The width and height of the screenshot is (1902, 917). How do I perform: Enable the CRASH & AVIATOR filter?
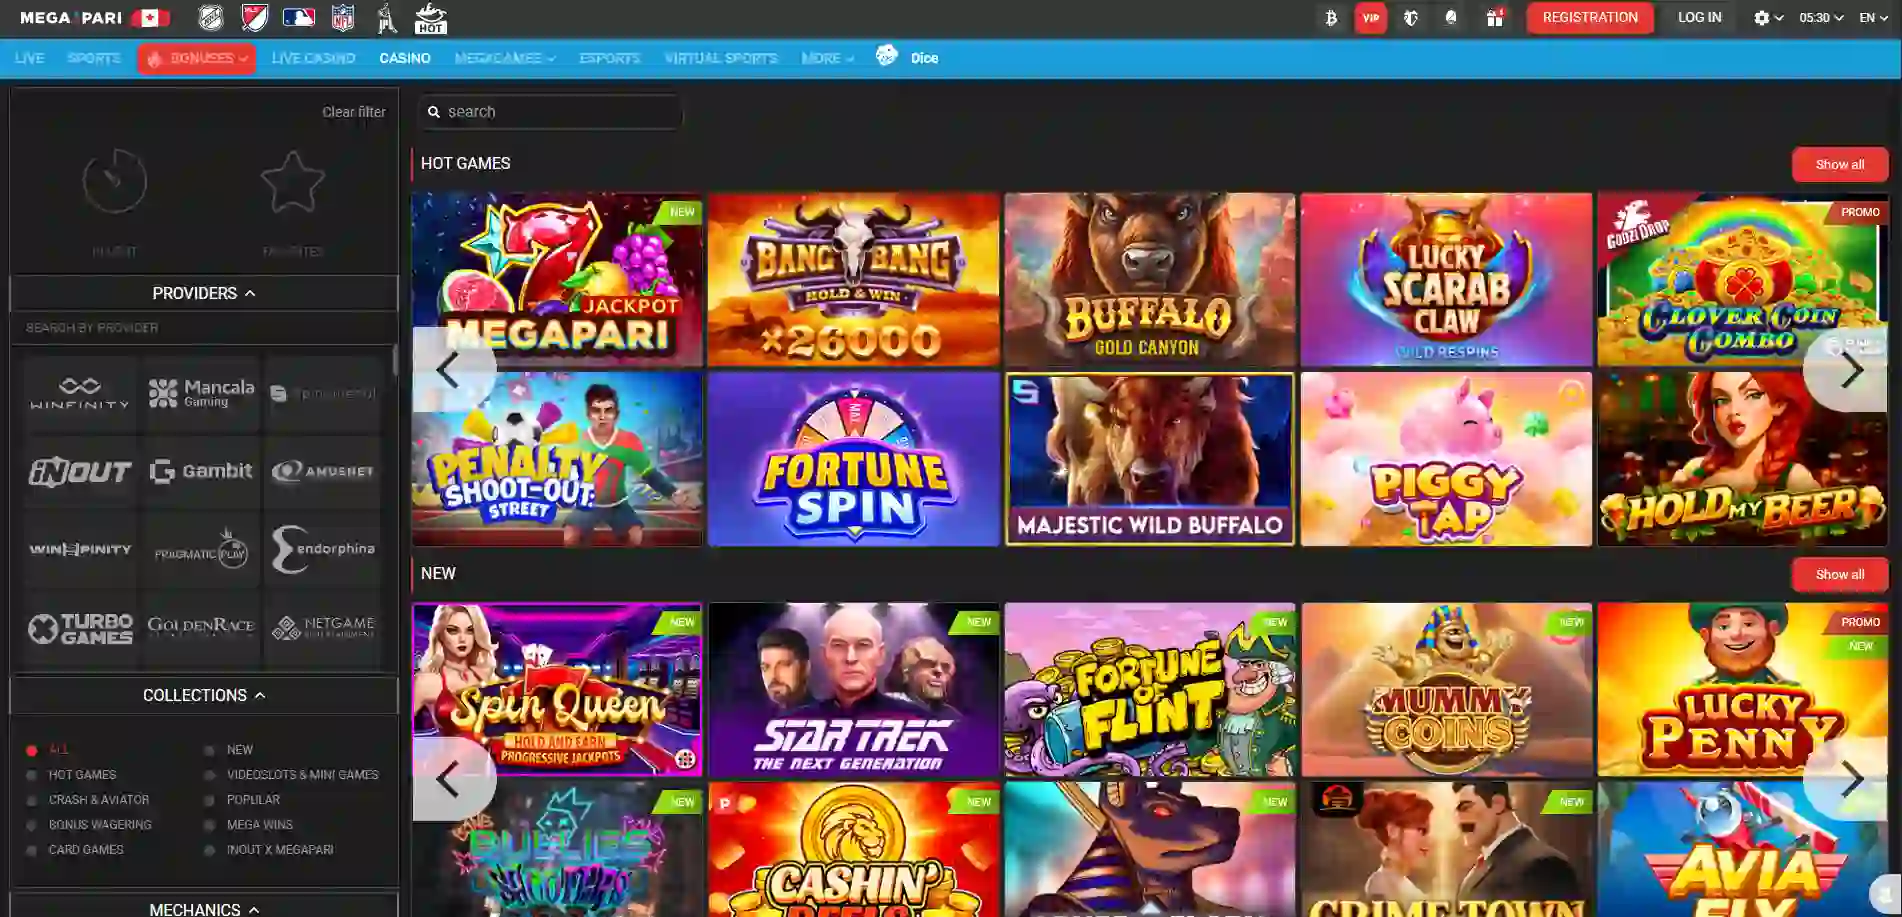click(97, 799)
